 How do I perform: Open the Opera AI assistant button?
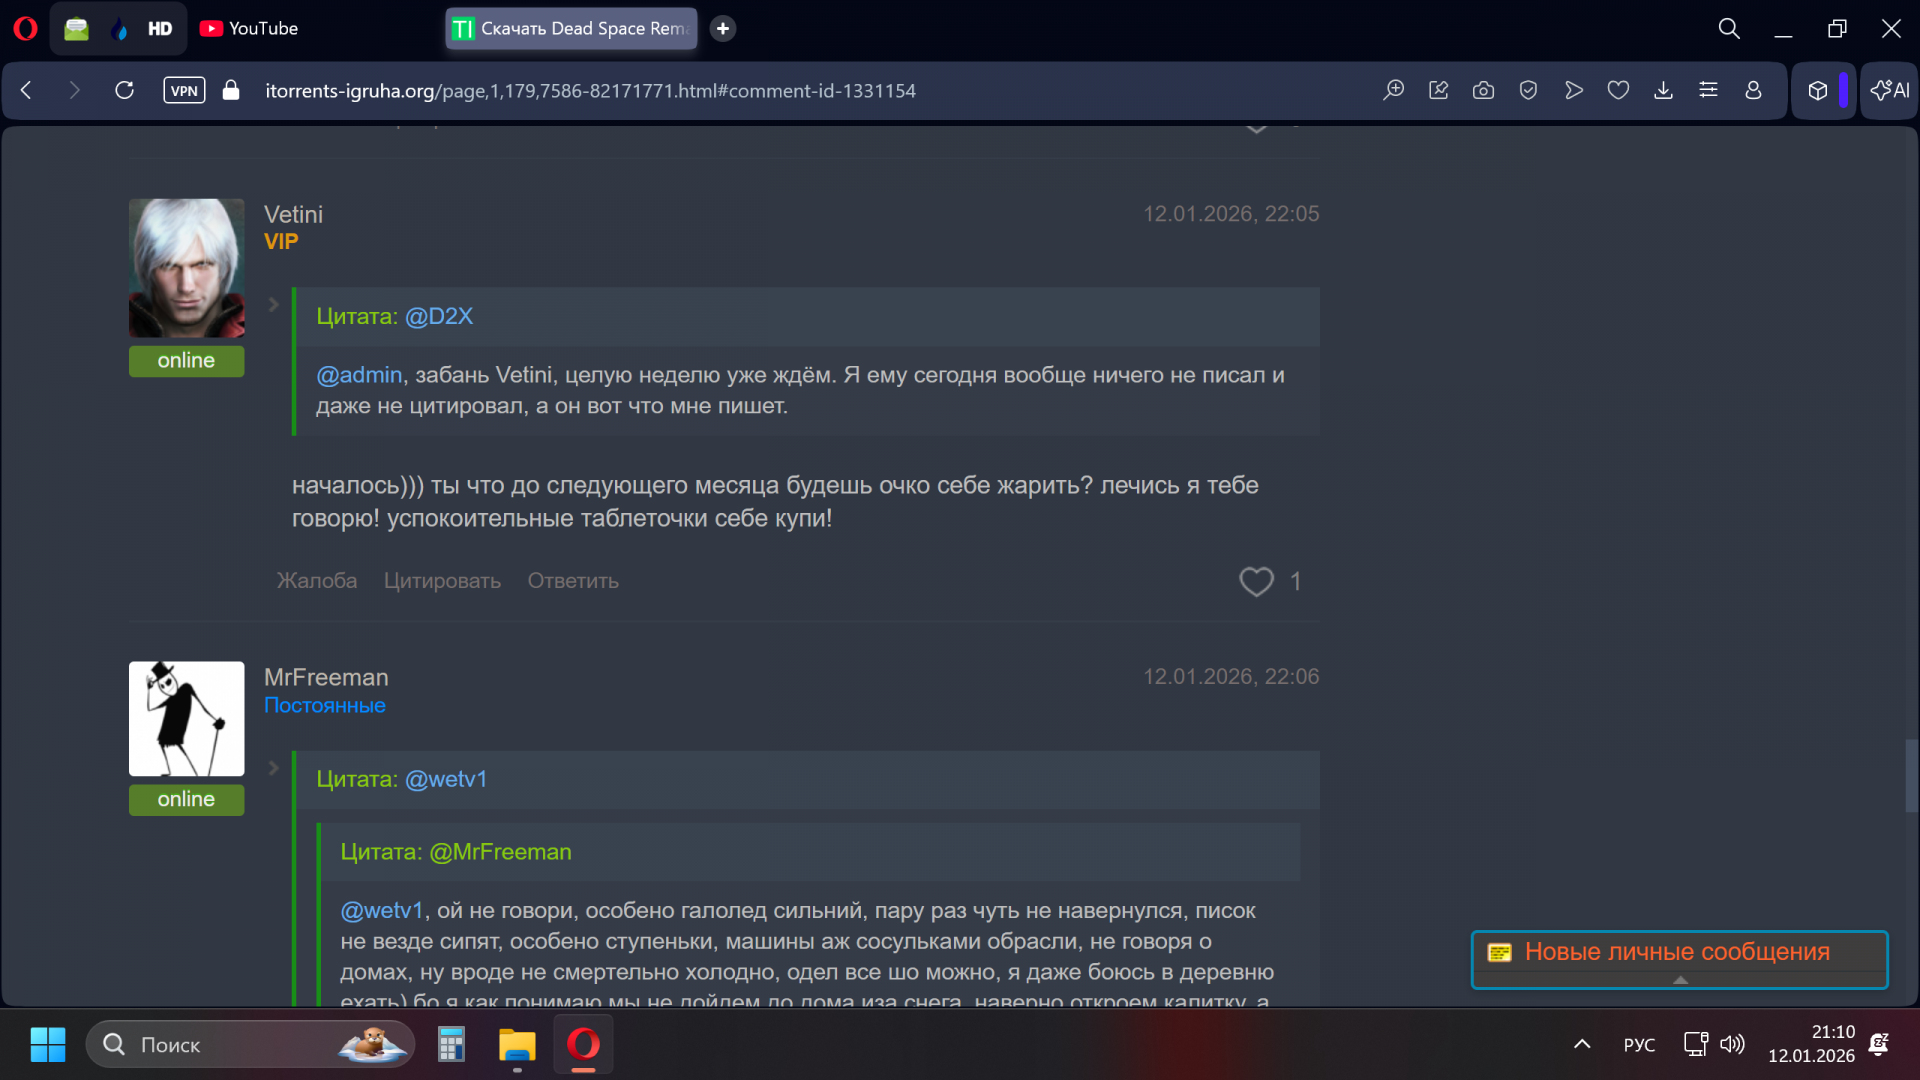1889,91
